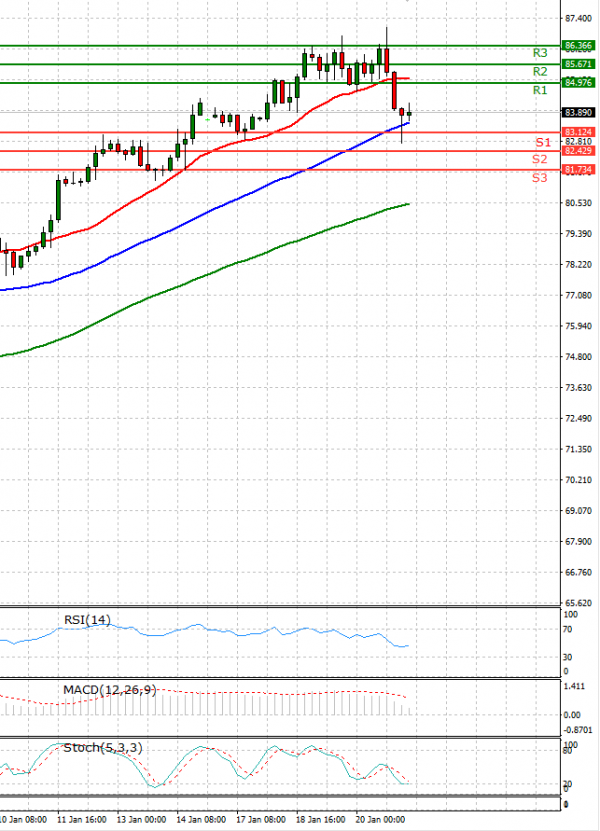
Task: Click the 75.940 price axis label
Action: [578, 326]
